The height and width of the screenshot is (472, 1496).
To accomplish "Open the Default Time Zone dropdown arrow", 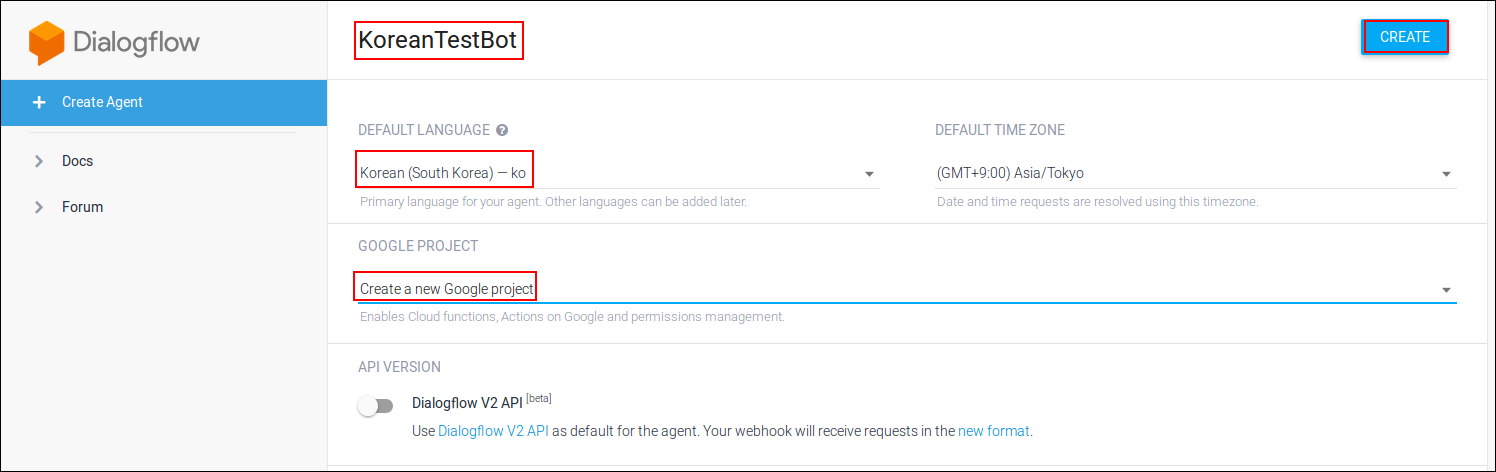I will pos(1446,175).
